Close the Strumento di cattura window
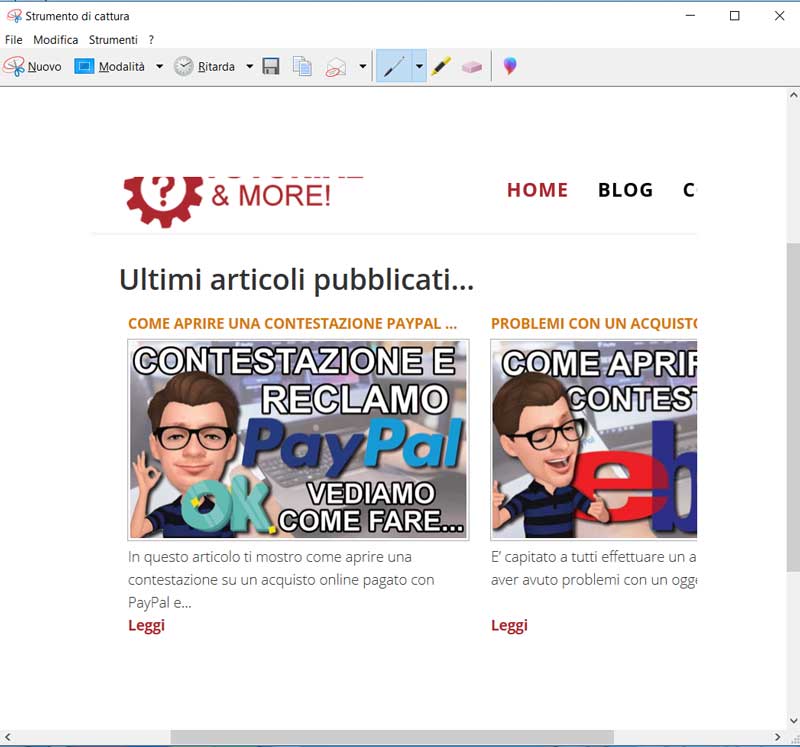The image size is (800, 747). (779, 16)
